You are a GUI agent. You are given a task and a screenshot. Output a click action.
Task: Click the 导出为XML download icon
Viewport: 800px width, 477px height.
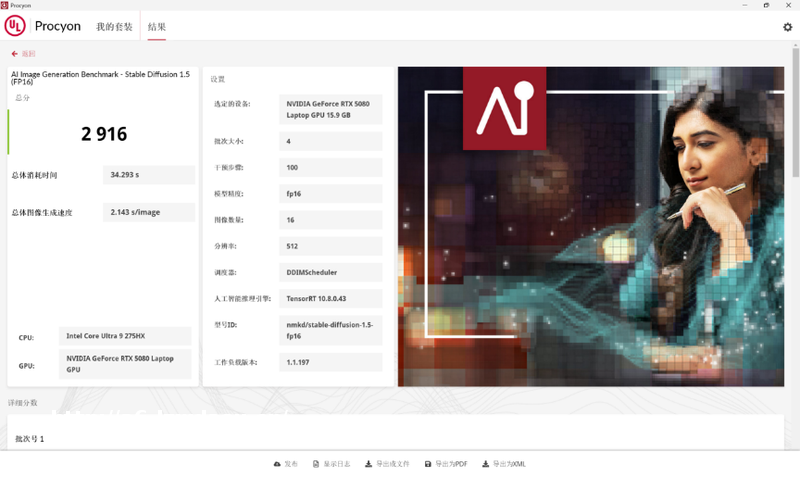pyautogui.click(x=485, y=464)
